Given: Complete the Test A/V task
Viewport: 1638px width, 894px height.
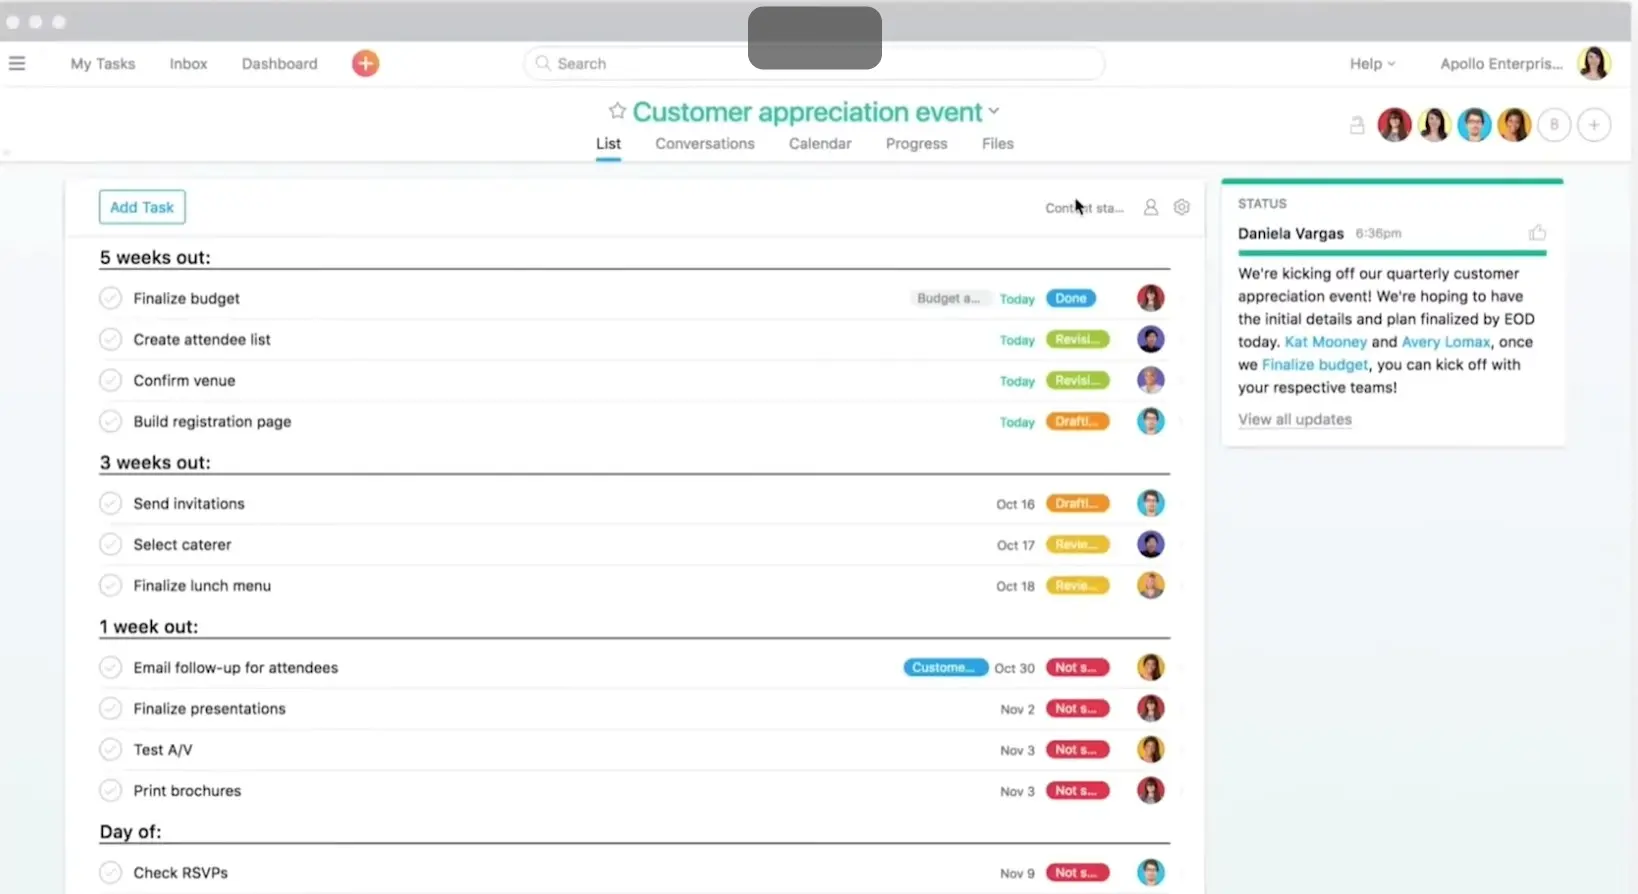Looking at the screenshot, I should (110, 749).
